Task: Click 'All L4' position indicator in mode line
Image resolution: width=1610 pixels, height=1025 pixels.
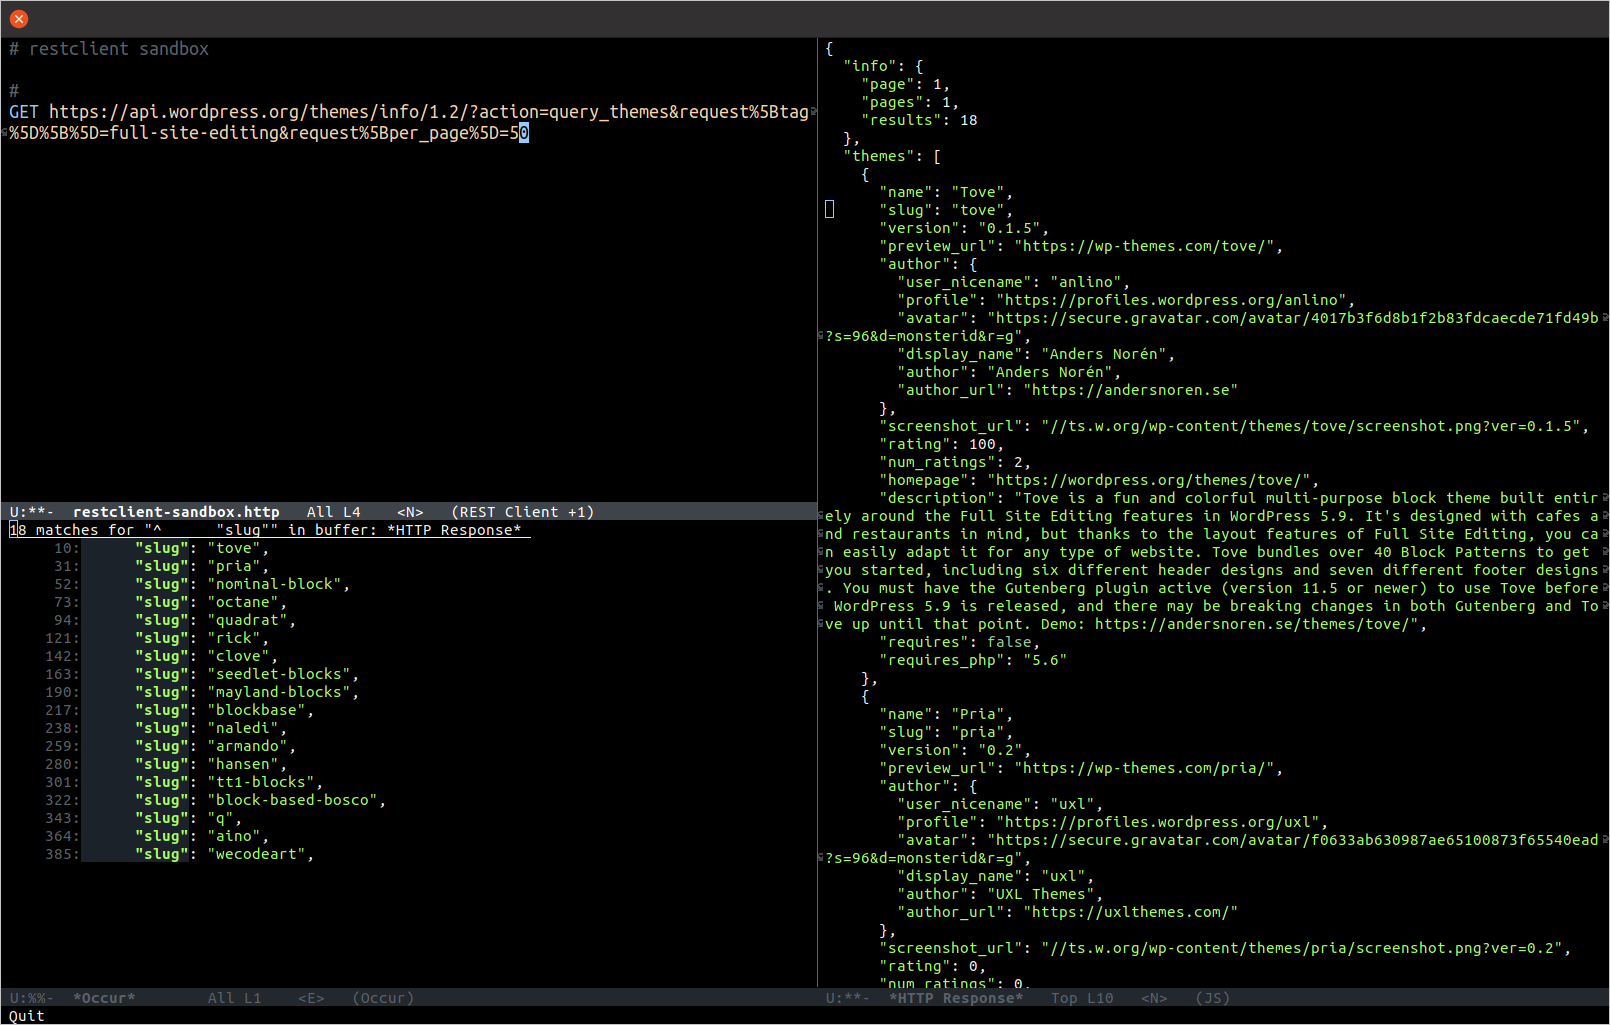Action: click(333, 512)
